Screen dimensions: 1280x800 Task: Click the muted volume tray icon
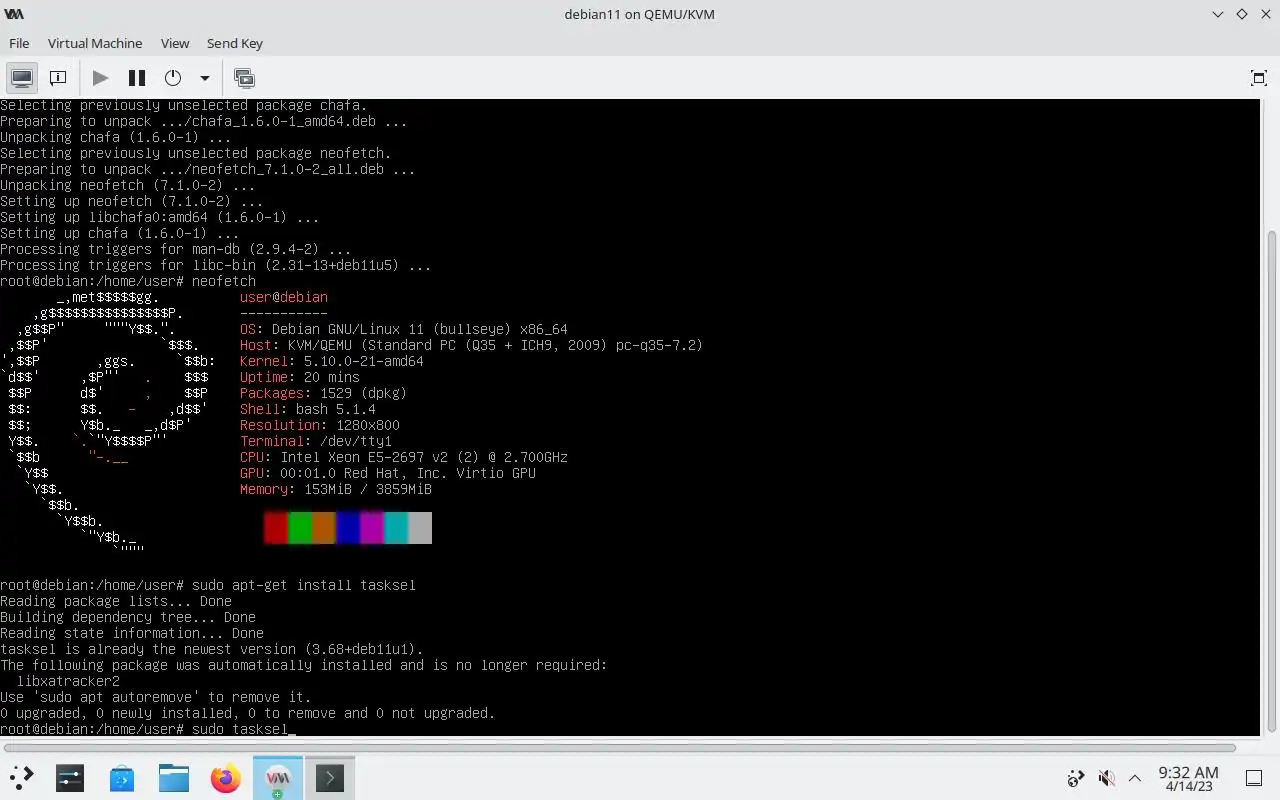(x=1106, y=777)
